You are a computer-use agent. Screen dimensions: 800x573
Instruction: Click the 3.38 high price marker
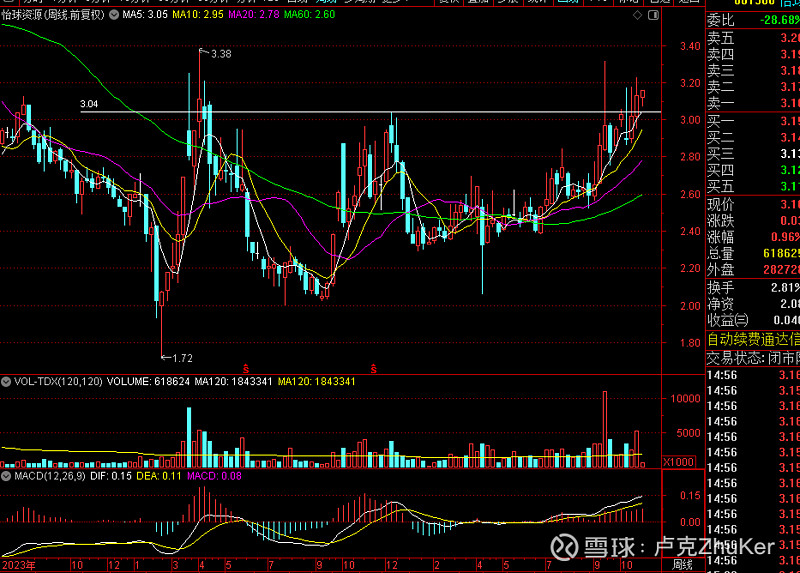221,54
